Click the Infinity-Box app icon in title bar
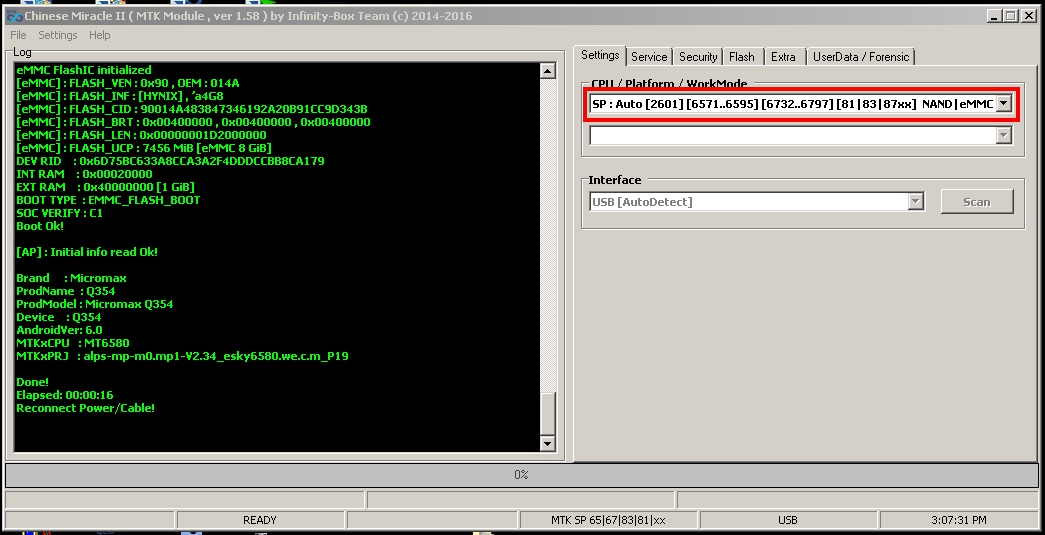 coord(14,16)
